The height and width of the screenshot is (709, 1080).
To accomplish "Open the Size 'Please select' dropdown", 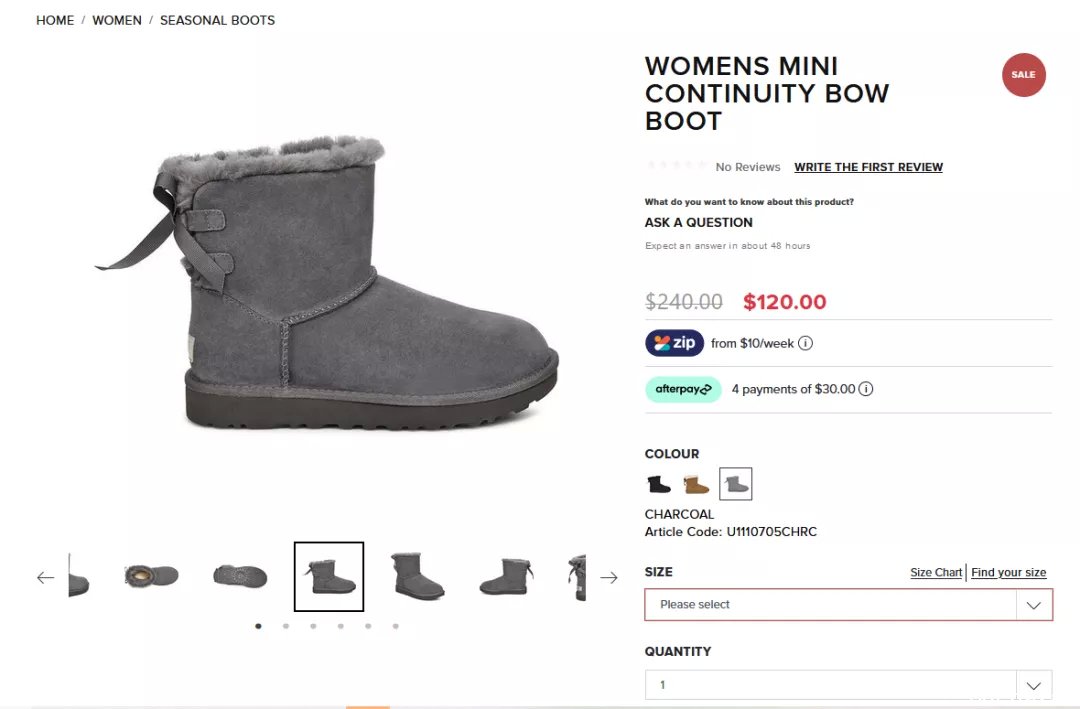I will tap(849, 605).
